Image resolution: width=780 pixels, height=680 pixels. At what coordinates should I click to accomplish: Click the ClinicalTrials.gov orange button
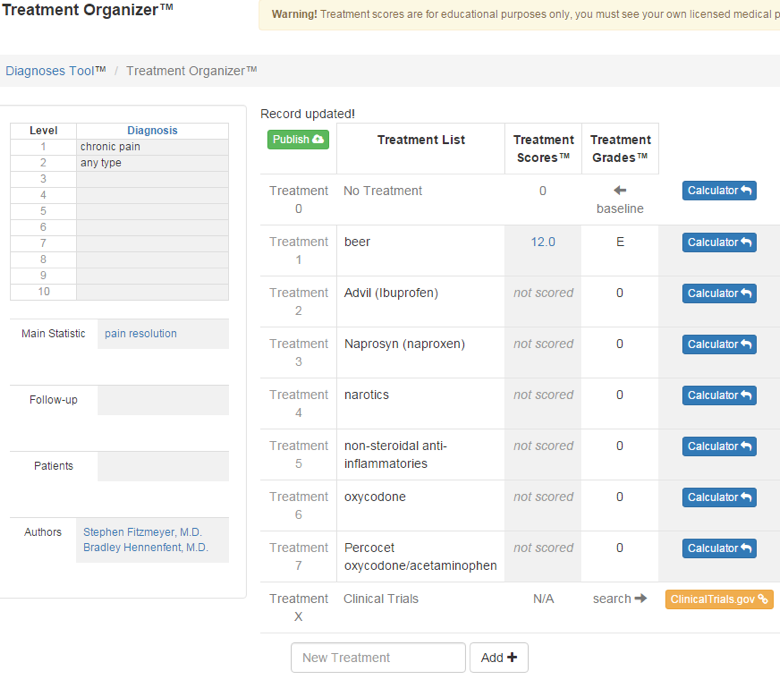coord(719,599)
